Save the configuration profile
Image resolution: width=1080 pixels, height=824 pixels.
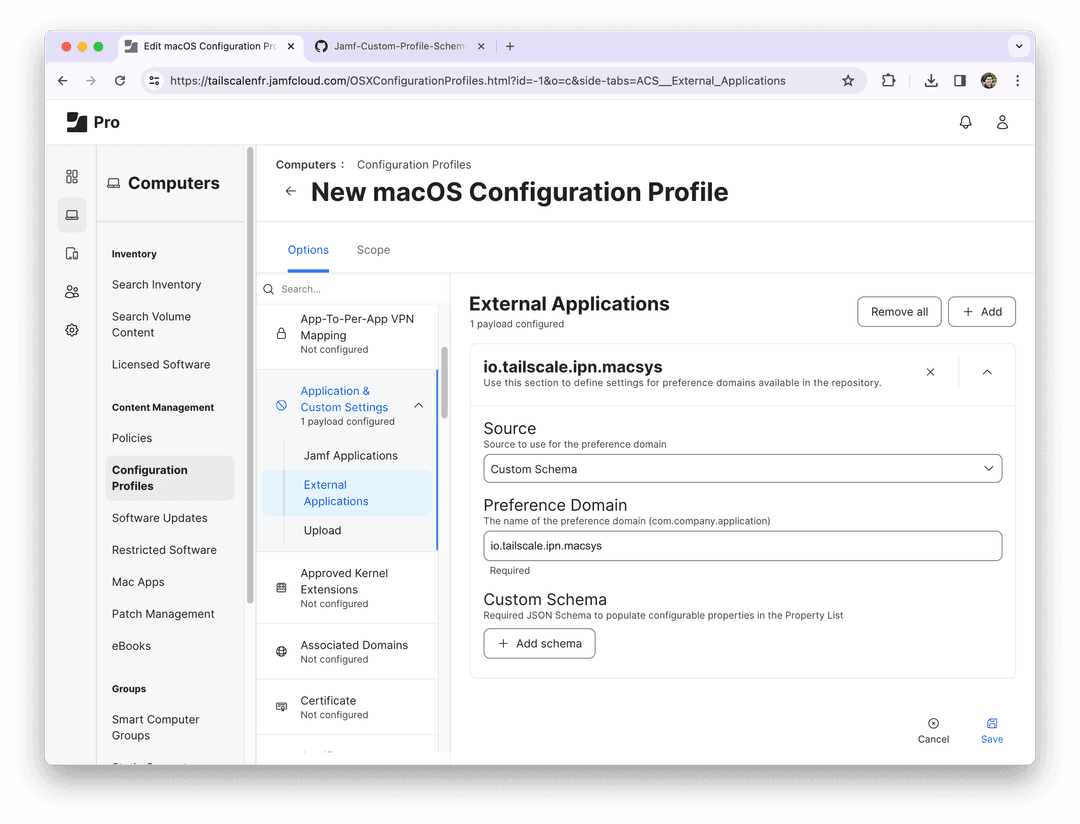click(991, 728)
